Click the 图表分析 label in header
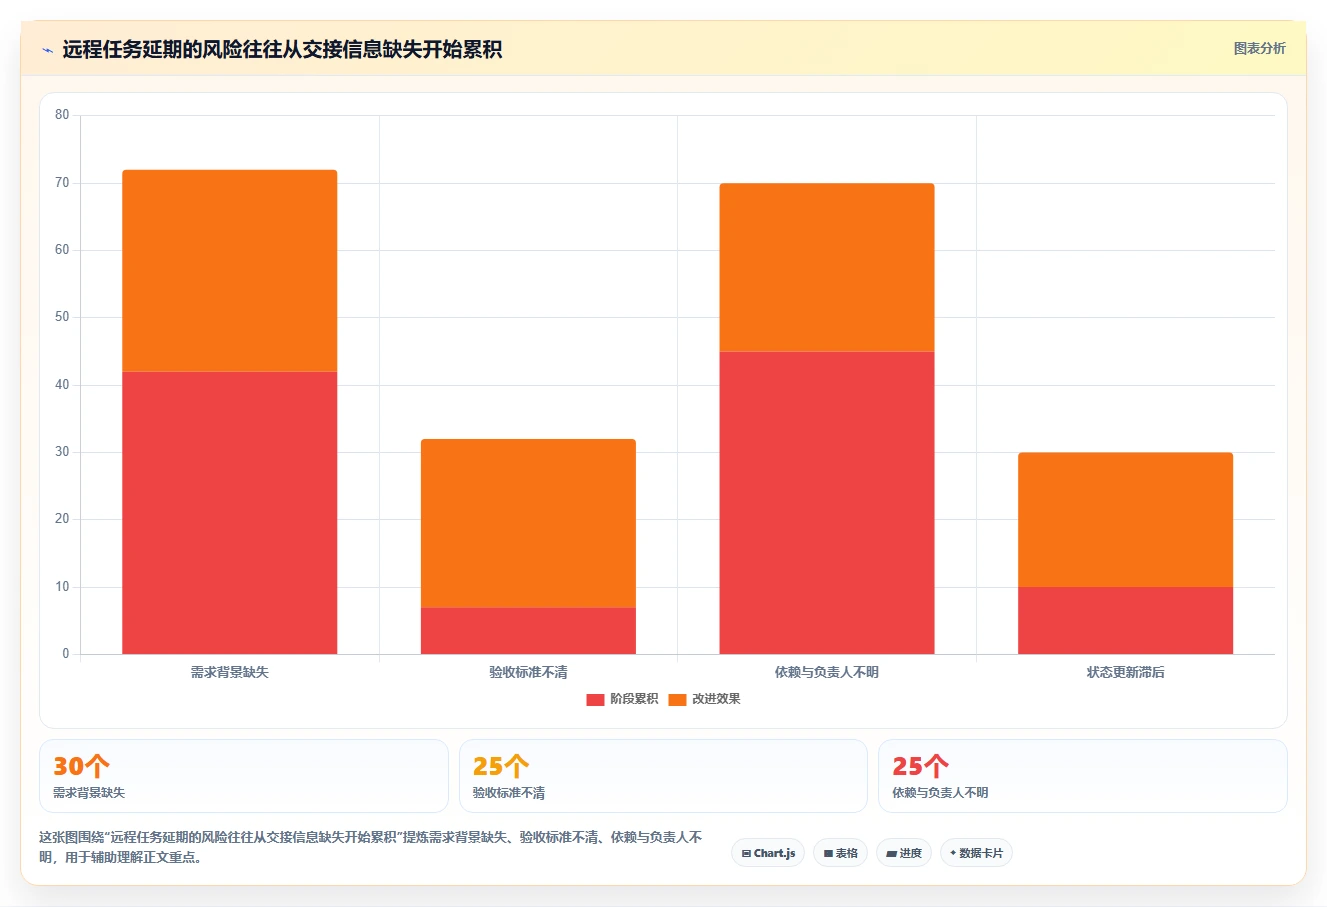The image size is (1327, 907). (x=1259, y=48)
